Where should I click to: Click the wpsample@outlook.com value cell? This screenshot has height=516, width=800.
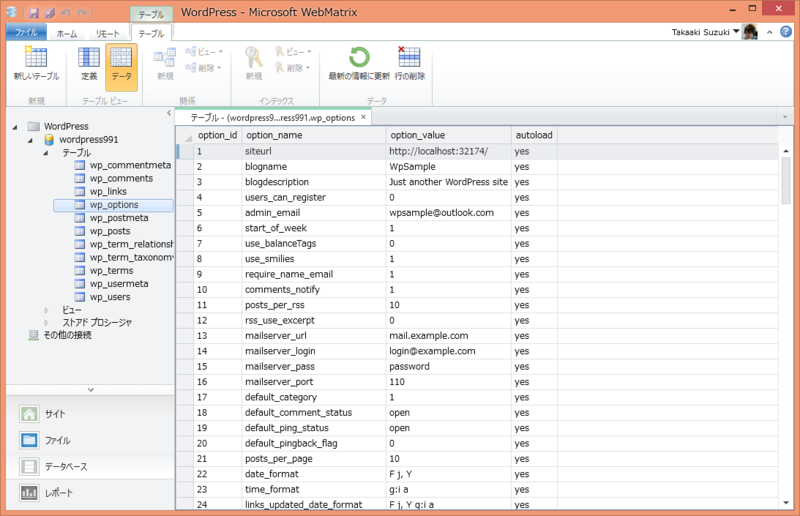(x=448, y=213)
